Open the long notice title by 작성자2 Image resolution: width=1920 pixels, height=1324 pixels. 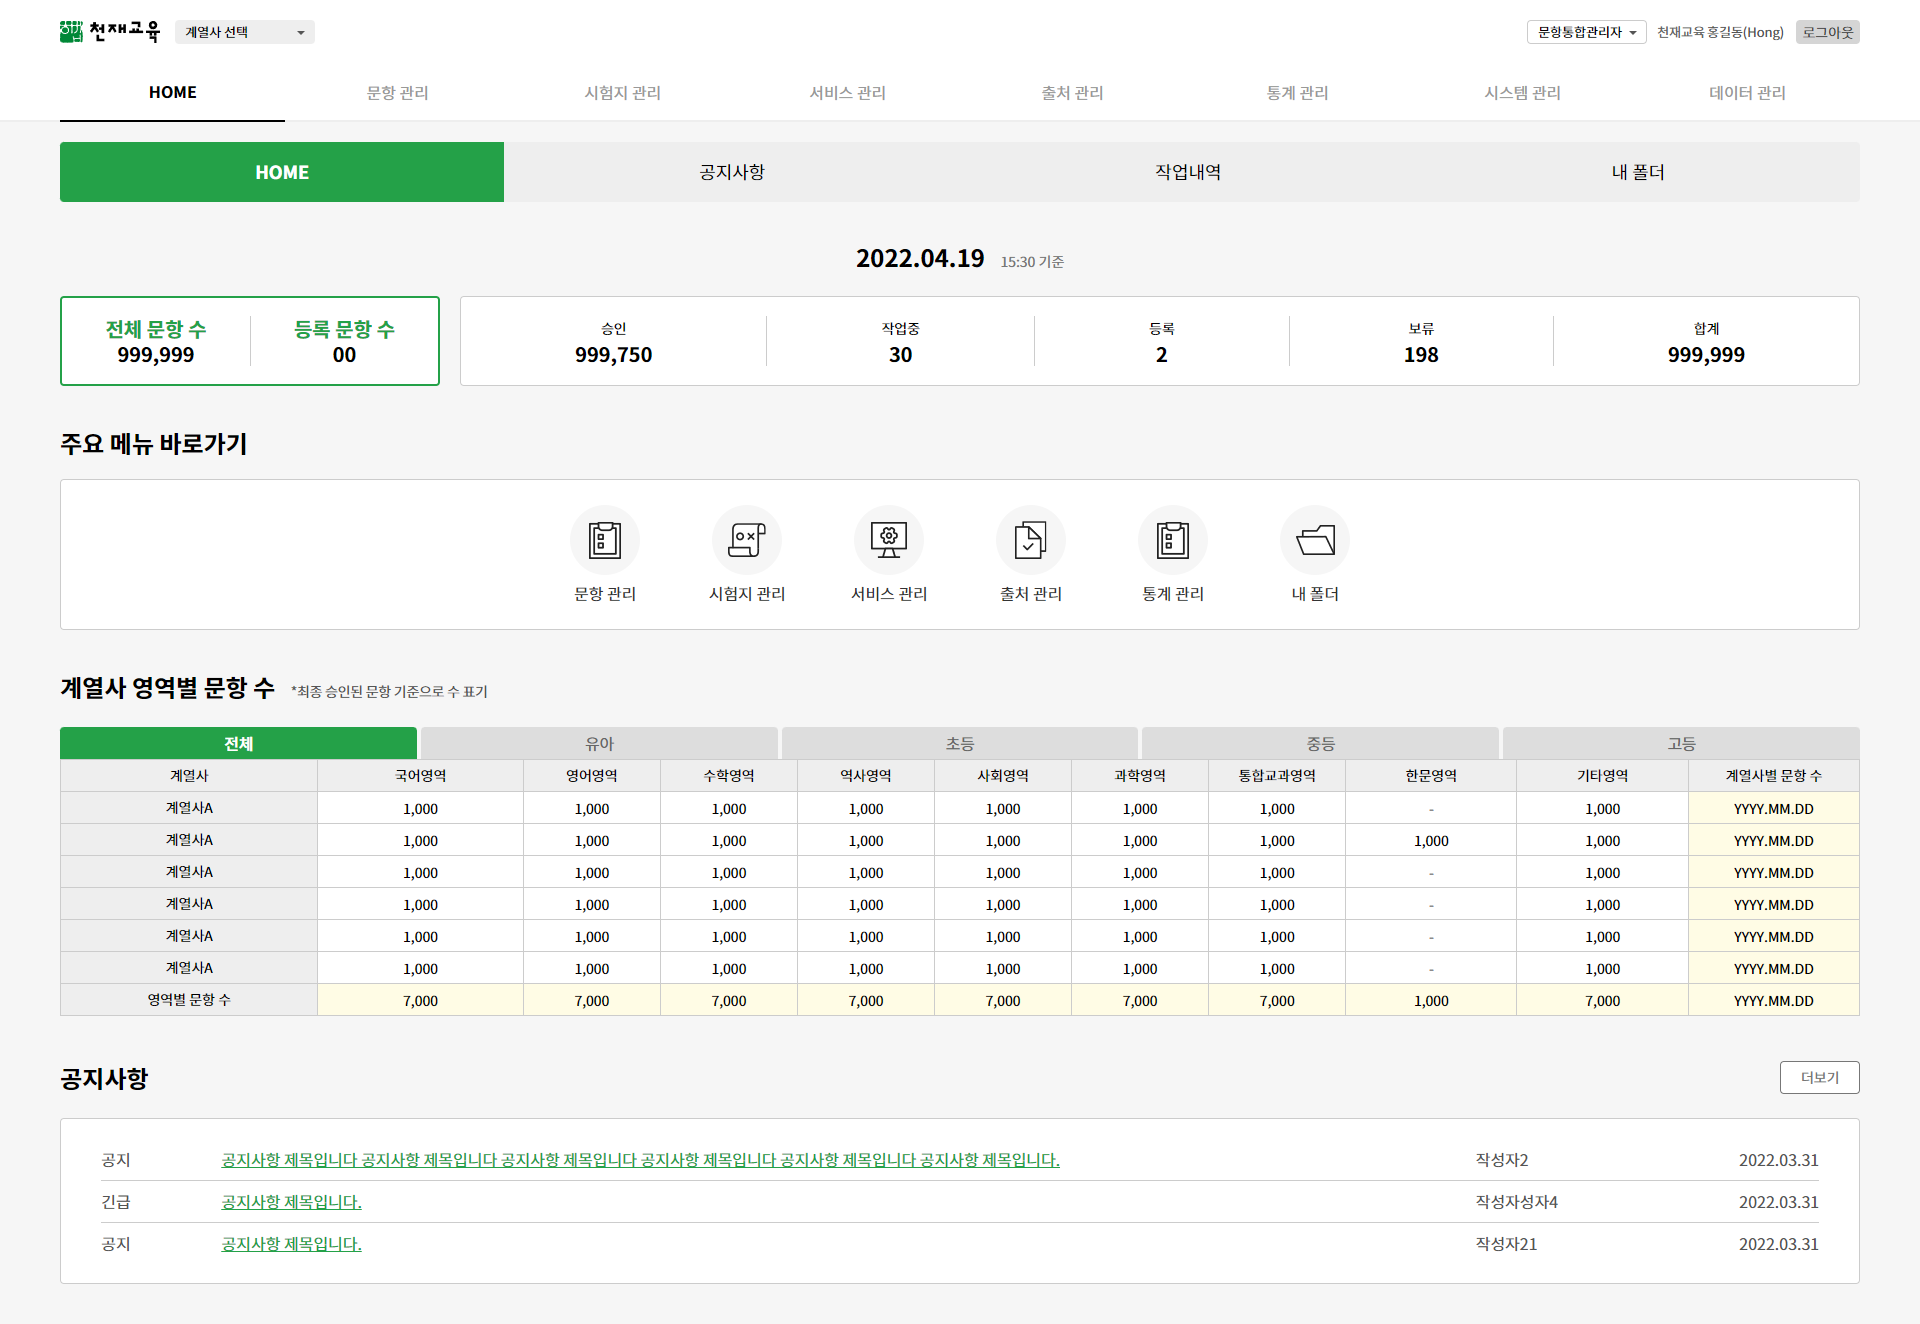[640, 1160]
